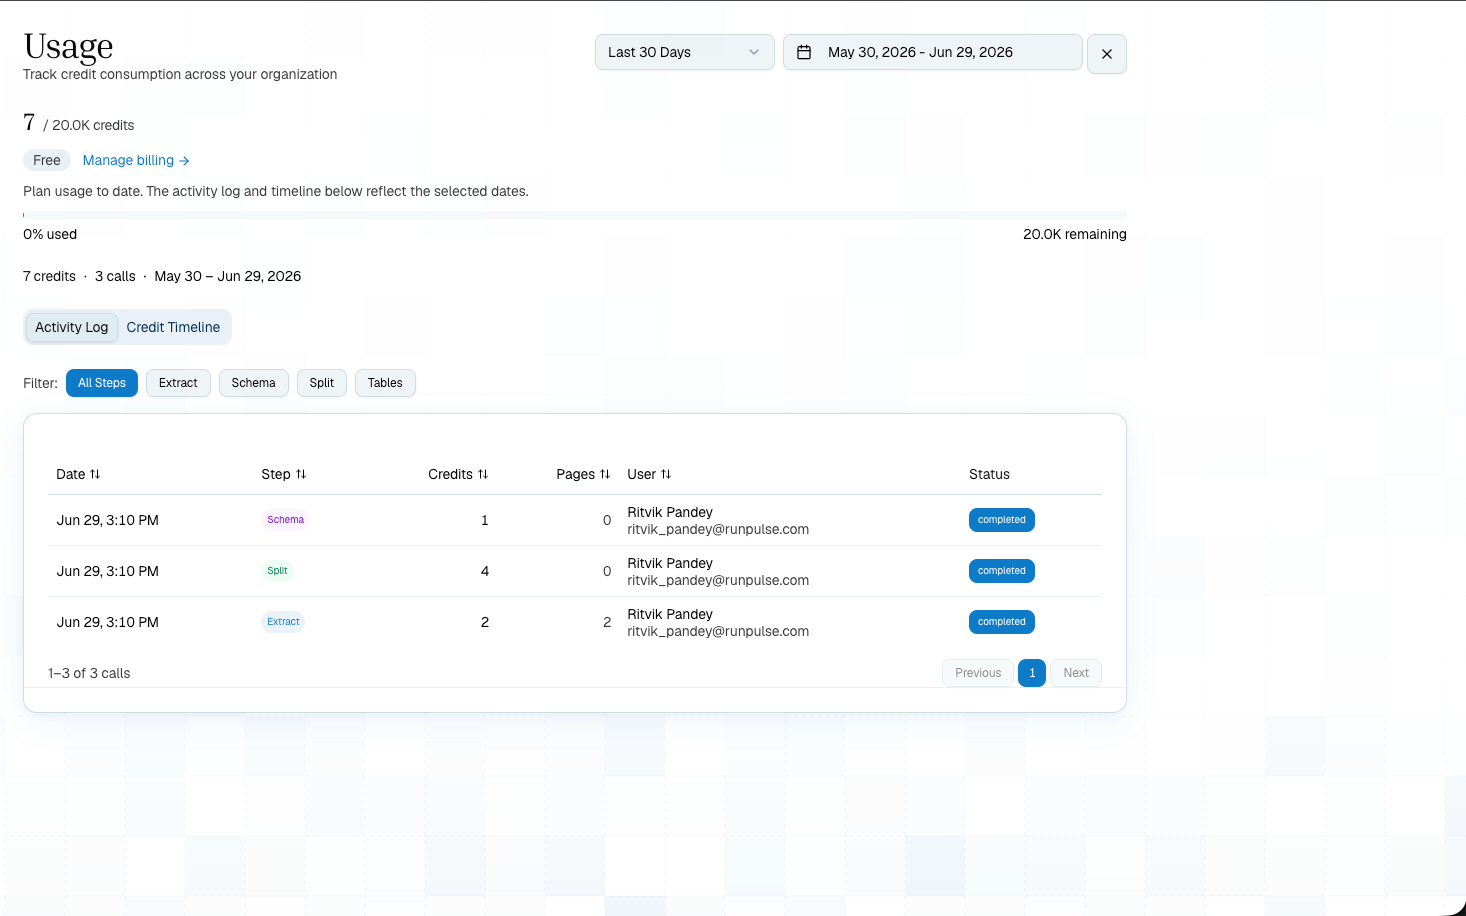Image resolution: width=1466 pixels, height=916 pixels.
Task: Click the Split step tag
Action: point(277,571)
